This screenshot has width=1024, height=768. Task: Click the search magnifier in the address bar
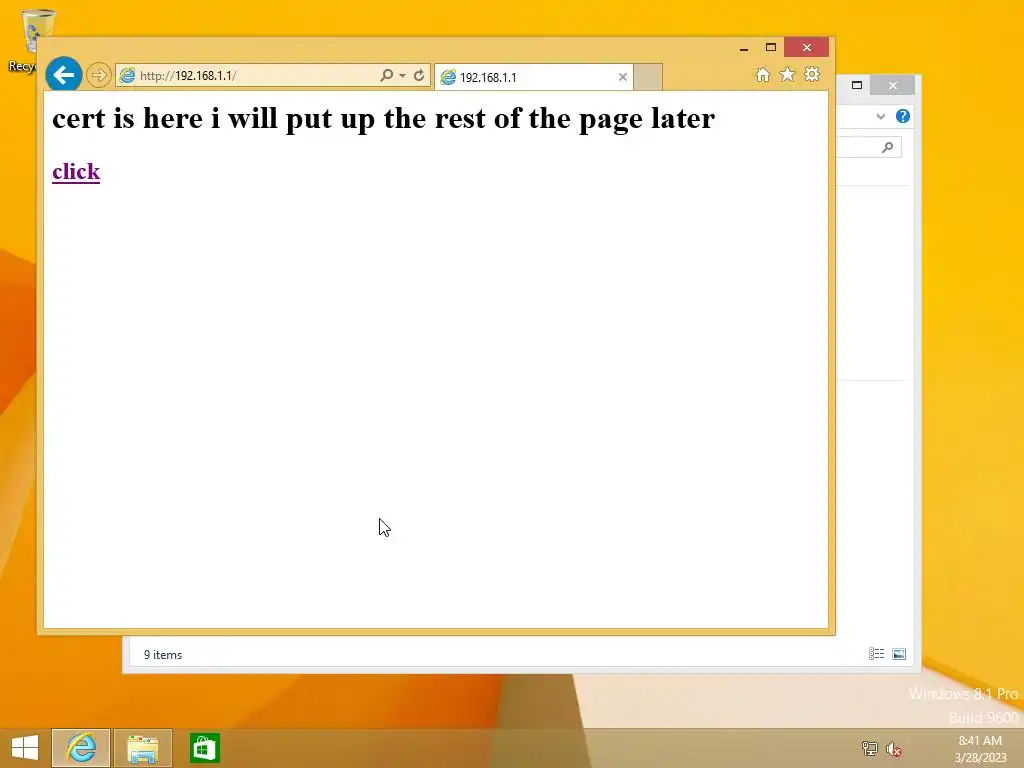(x=387, y=75)
